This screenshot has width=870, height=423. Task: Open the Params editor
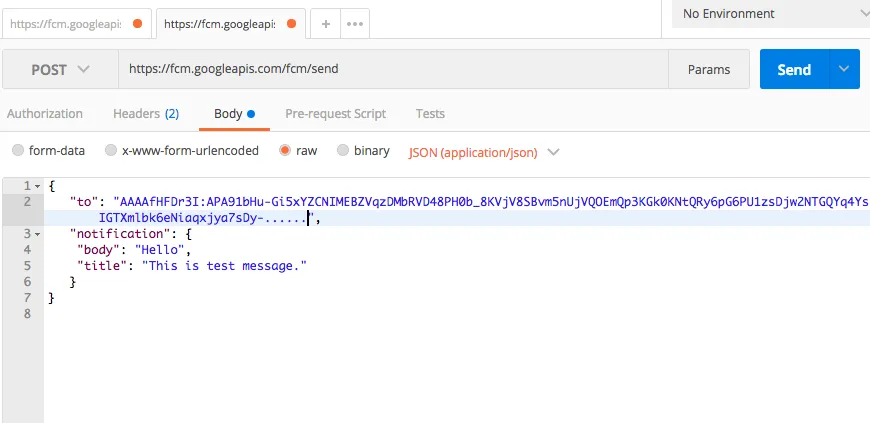(x=709, y=69)
